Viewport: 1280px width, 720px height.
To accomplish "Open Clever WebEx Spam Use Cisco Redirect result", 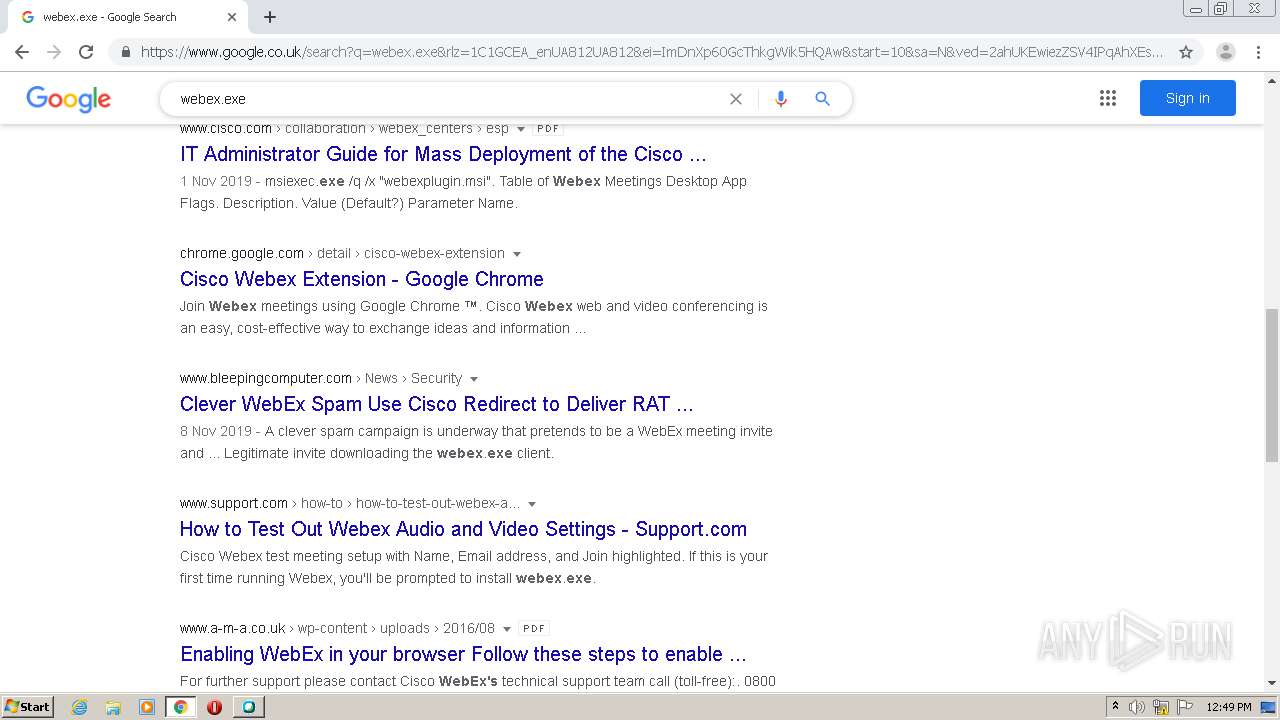I will 436,404.
